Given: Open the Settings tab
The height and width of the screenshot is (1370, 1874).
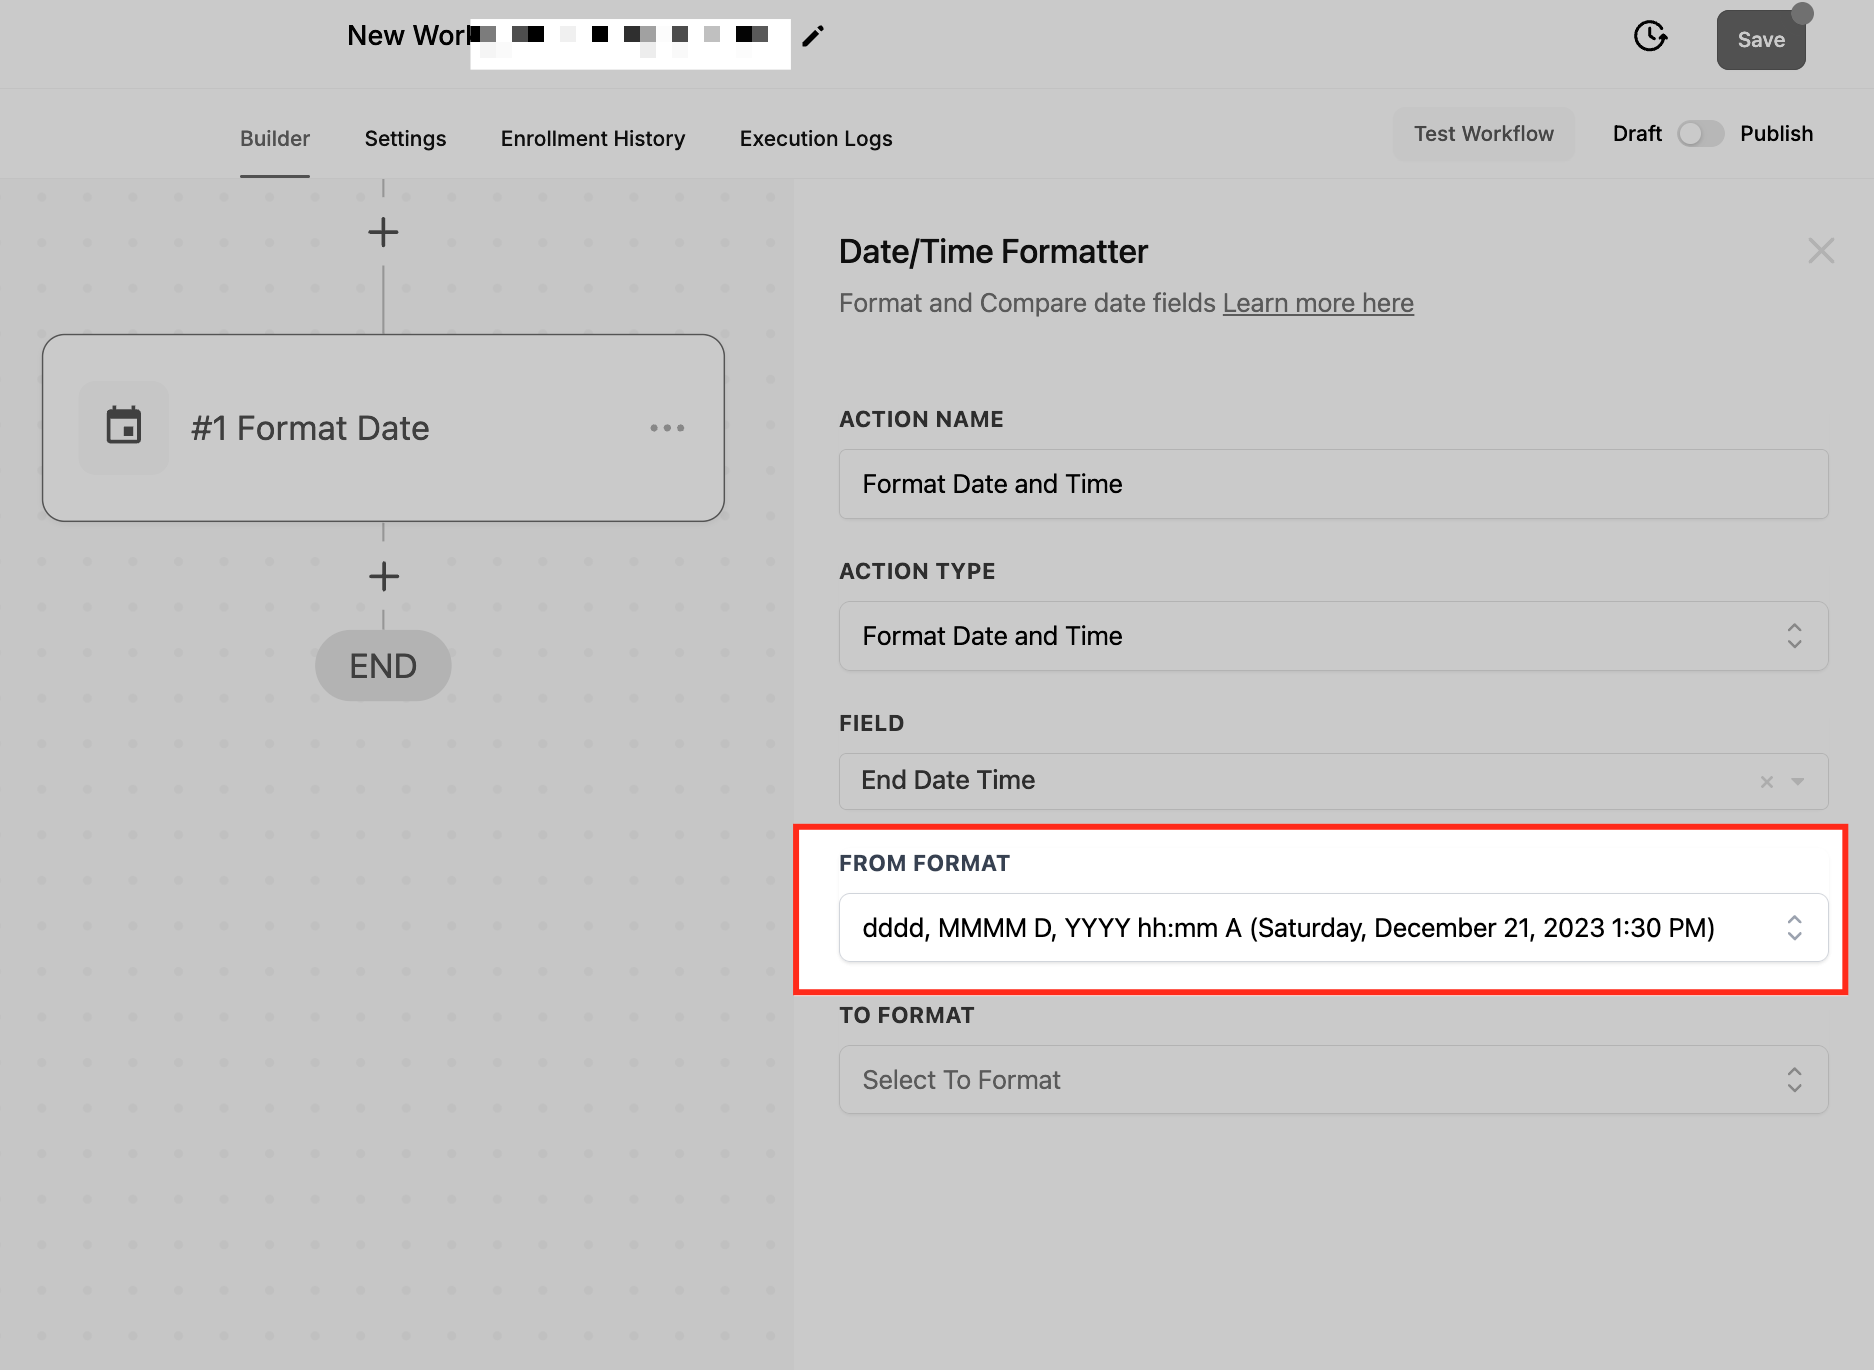Looking at the screenshot, I should coord(405,138).
